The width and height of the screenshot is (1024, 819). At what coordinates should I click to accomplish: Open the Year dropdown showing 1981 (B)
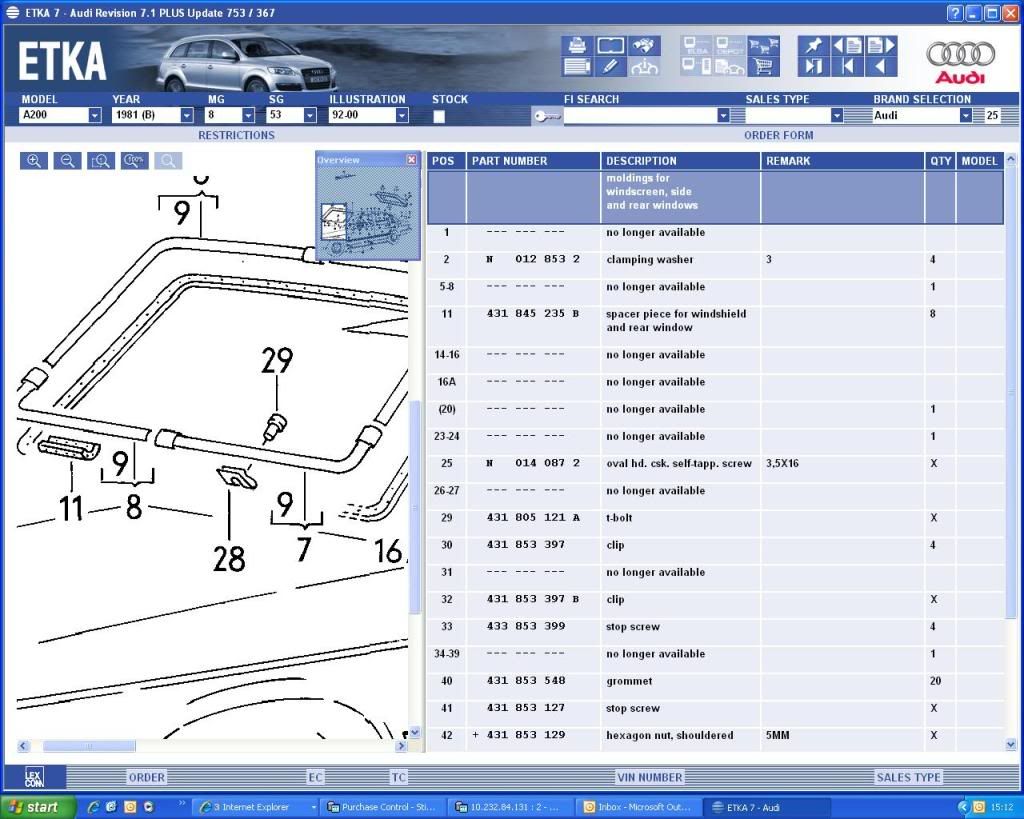186,116
